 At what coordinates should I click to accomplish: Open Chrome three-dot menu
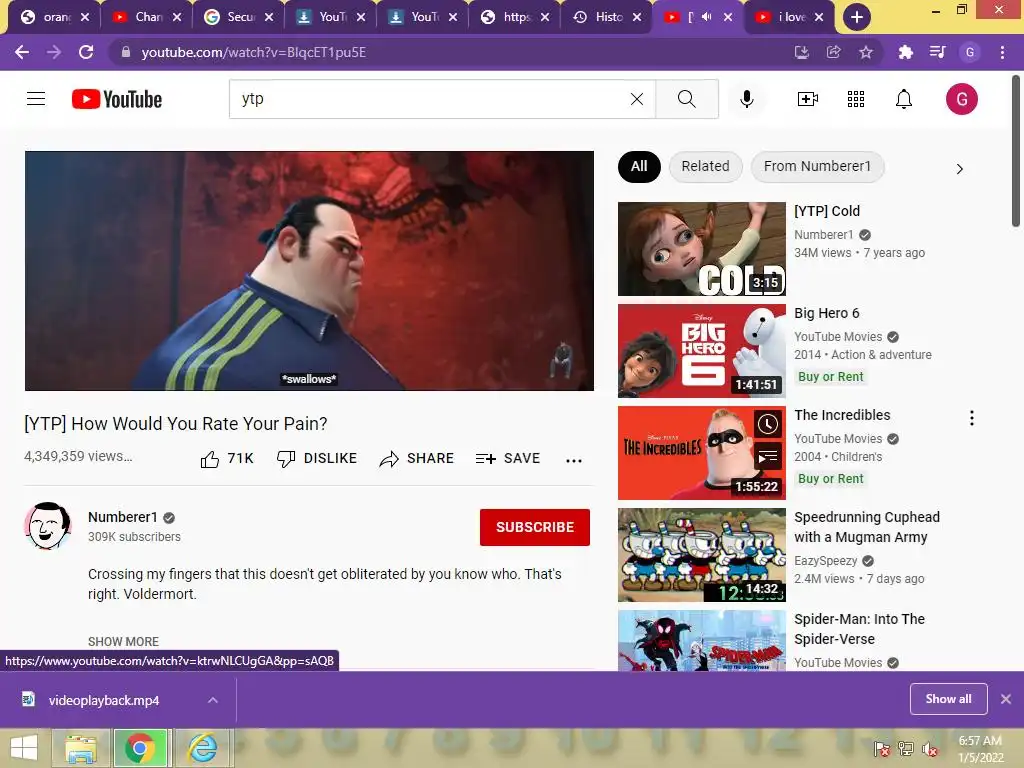[x=1002, y=52]
